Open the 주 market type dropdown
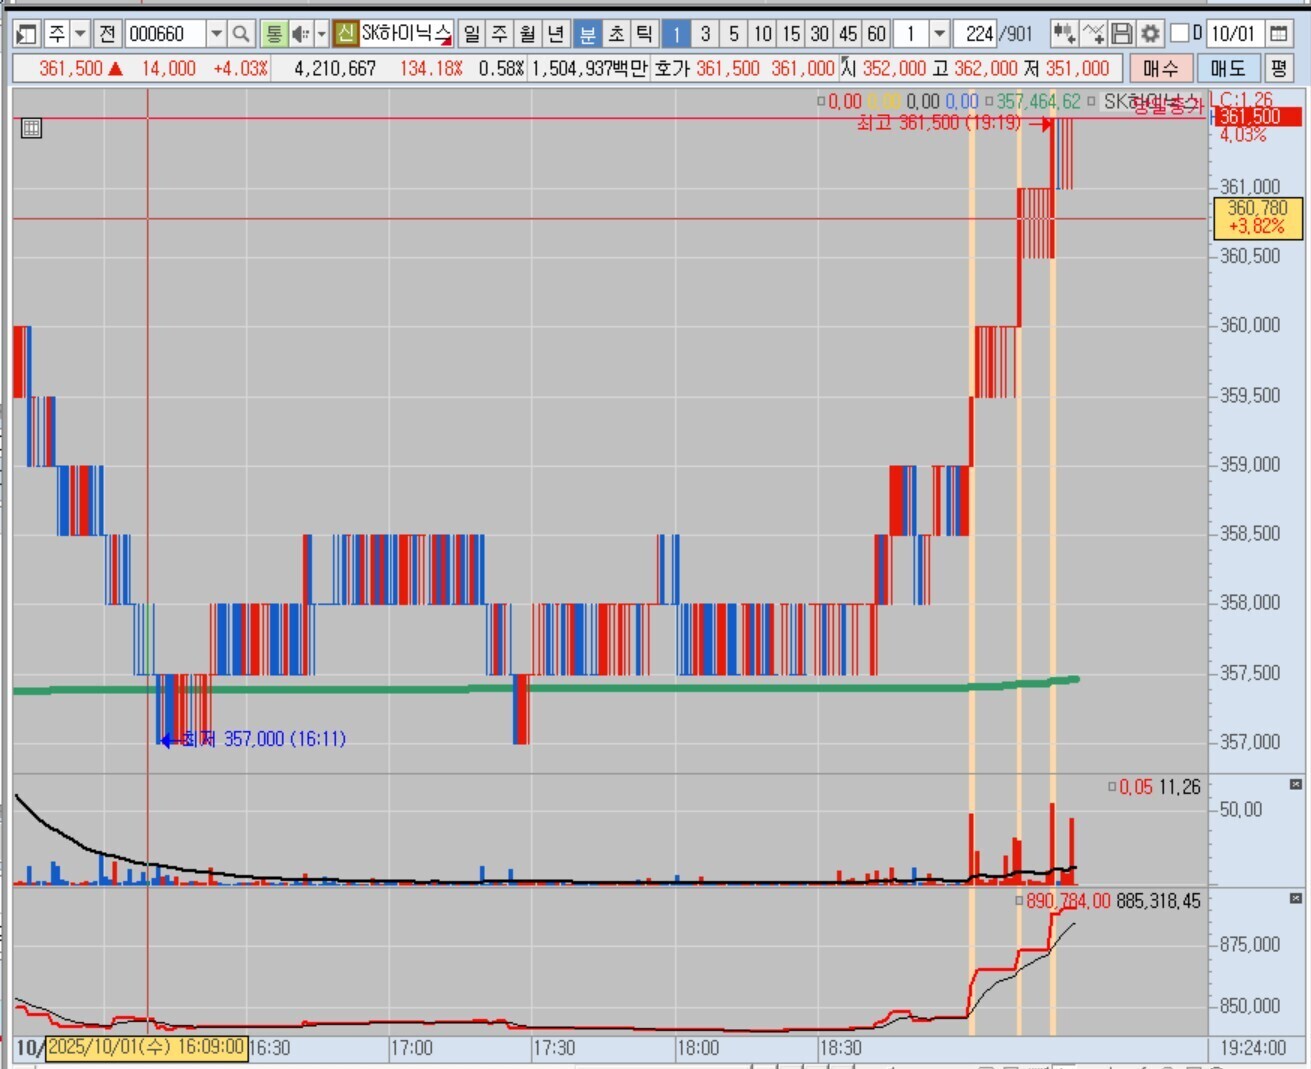1311x1069 pixels. 80,34
